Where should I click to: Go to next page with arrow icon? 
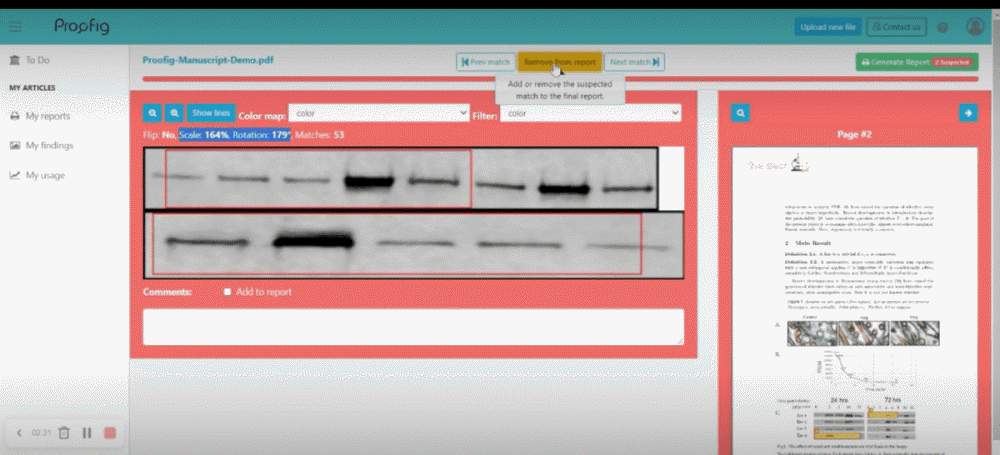click(967, 114)
